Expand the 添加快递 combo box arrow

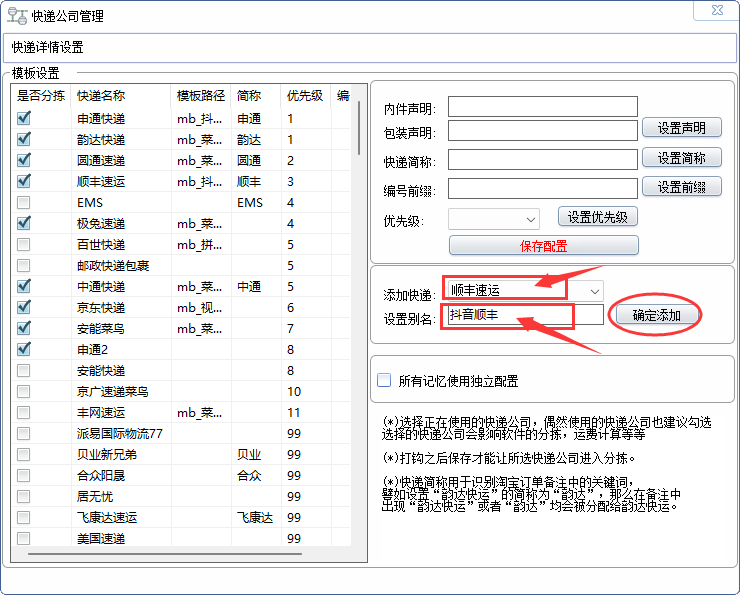tap(595, 290)
